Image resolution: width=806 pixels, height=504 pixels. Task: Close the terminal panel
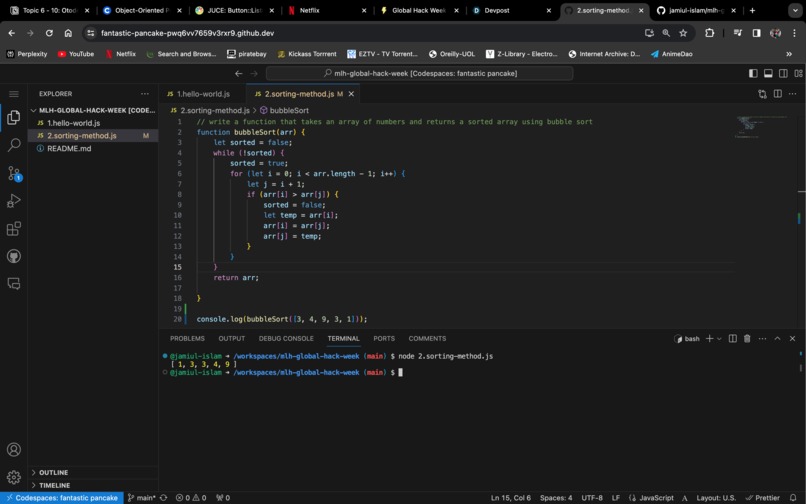(x=792, y=338)
